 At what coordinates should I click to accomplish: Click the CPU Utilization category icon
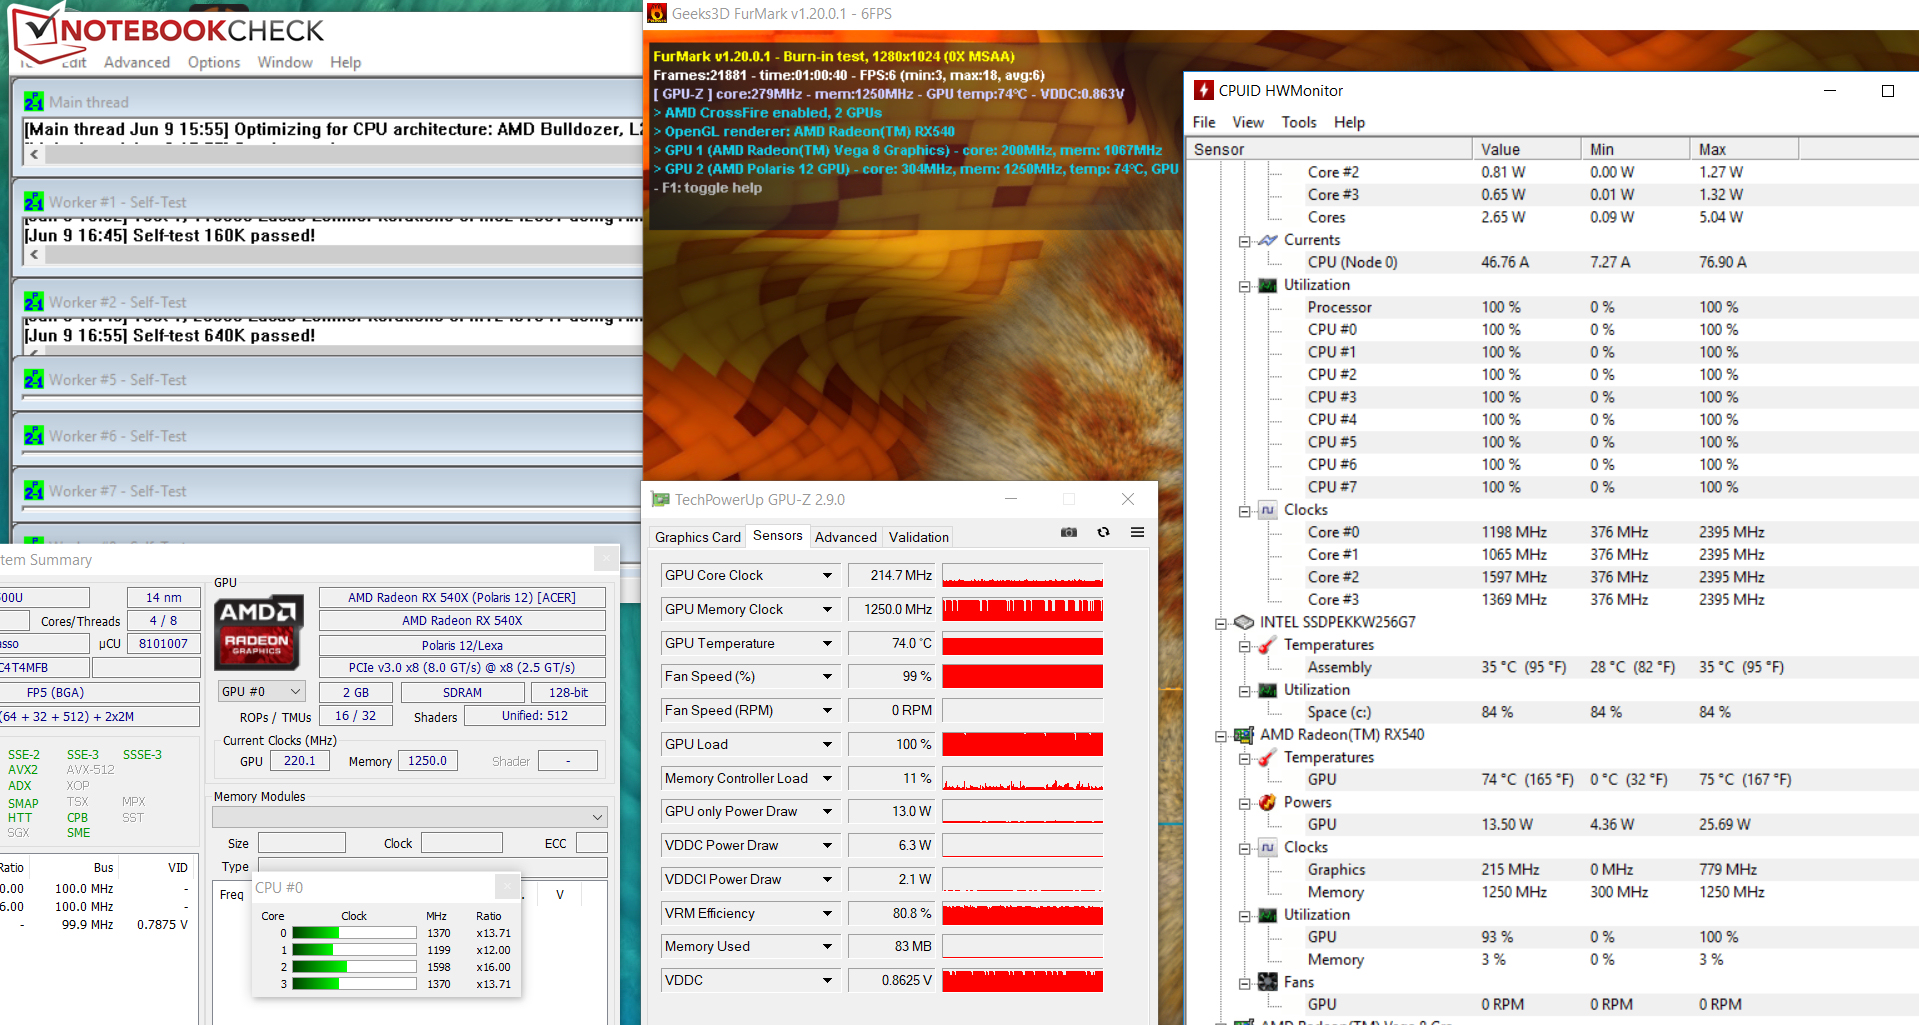pyautogui.click(x=1268, y=285)
